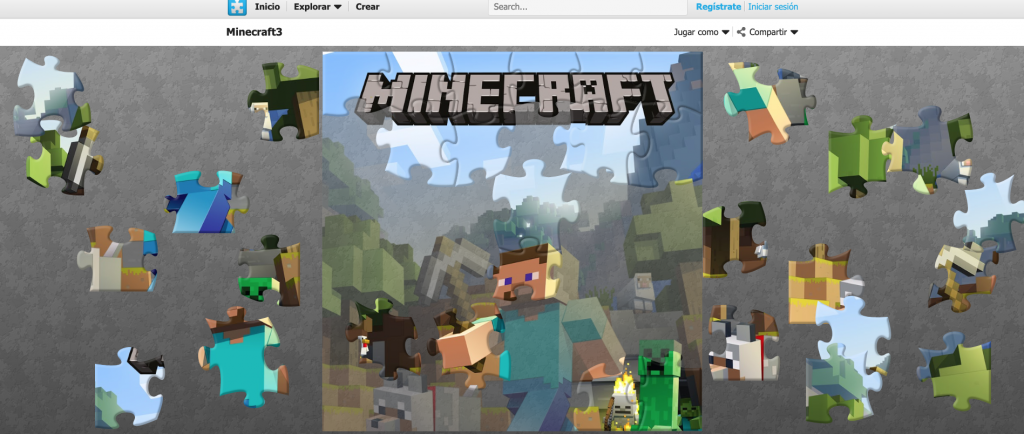The width and height of the screenshot is (1024, 434).
Task: Open the Compartir dropdown
Action: (773, 32)
